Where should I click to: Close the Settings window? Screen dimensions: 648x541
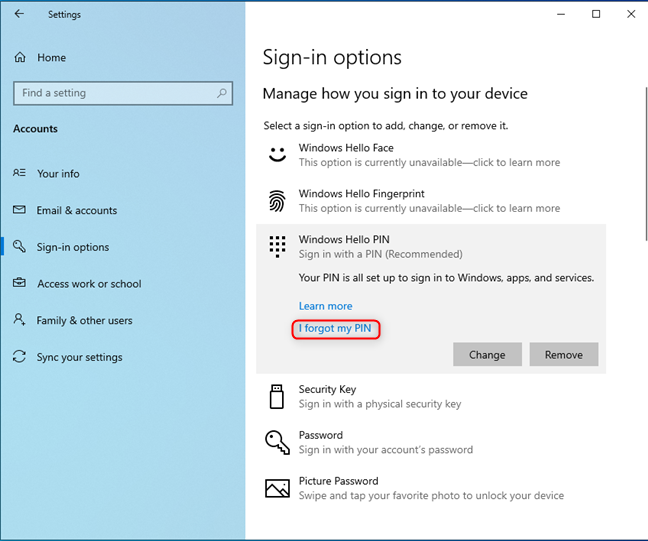631,14
